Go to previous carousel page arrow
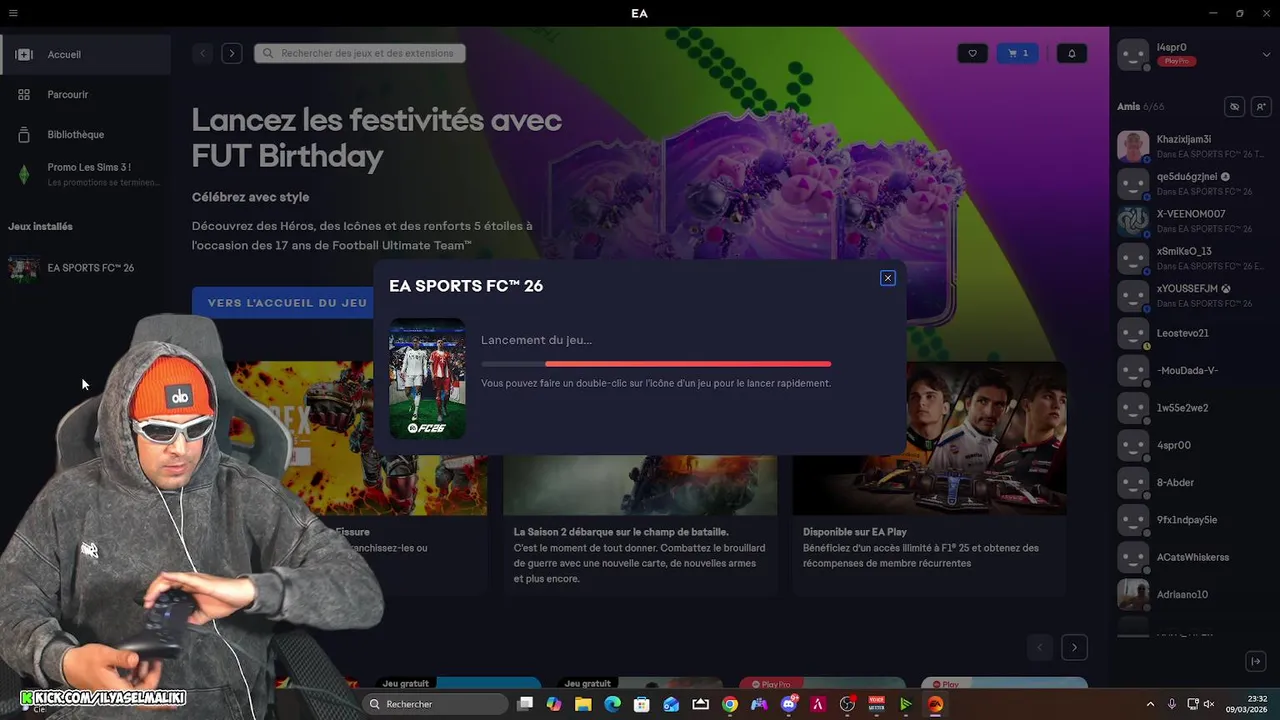 1039,648
